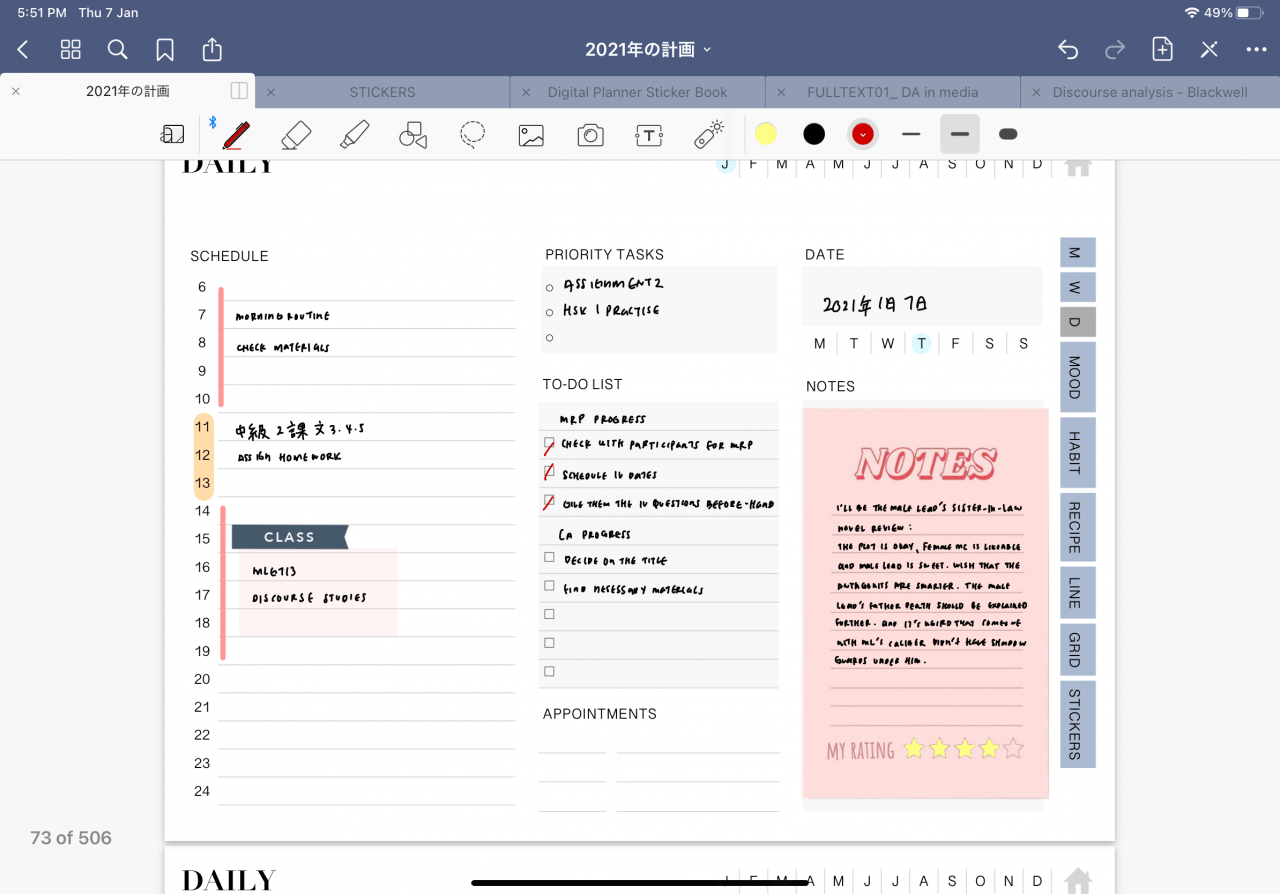The image size is (1280, 894).
Task: Switch to the STICKERS document tab
Action: 382,92
